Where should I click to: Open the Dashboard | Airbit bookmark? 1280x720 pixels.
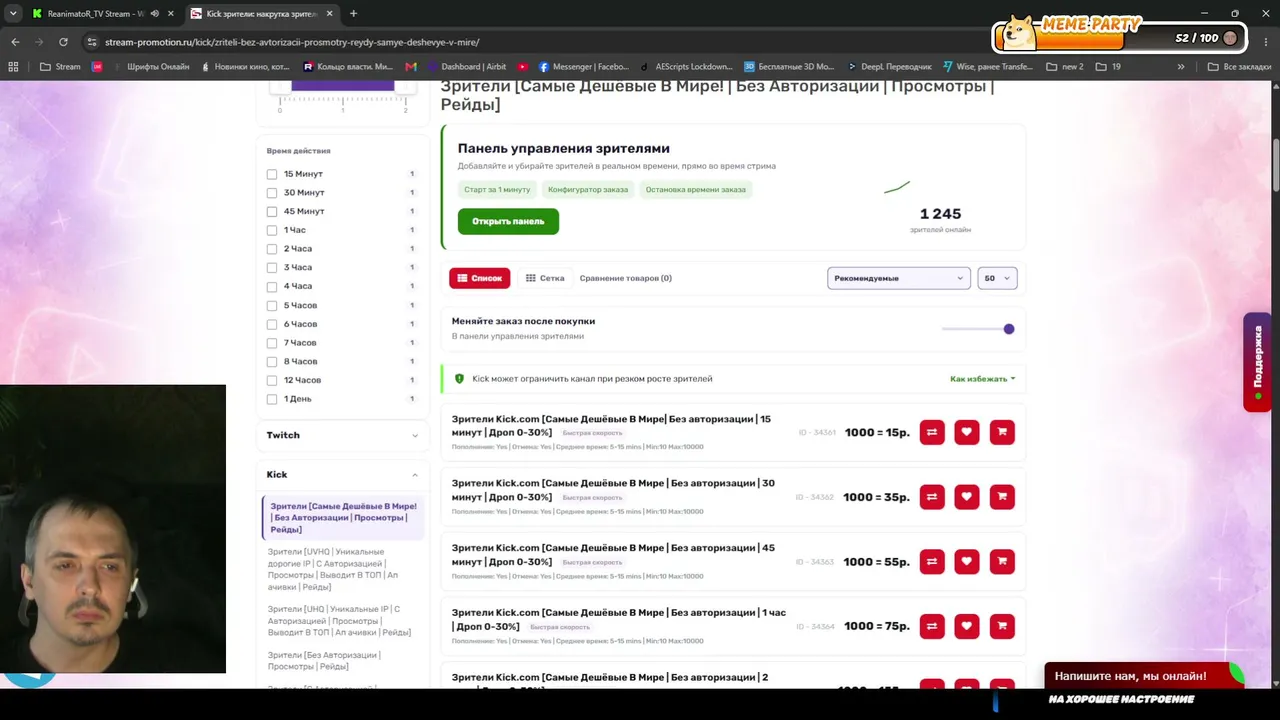tap(466, 67)
